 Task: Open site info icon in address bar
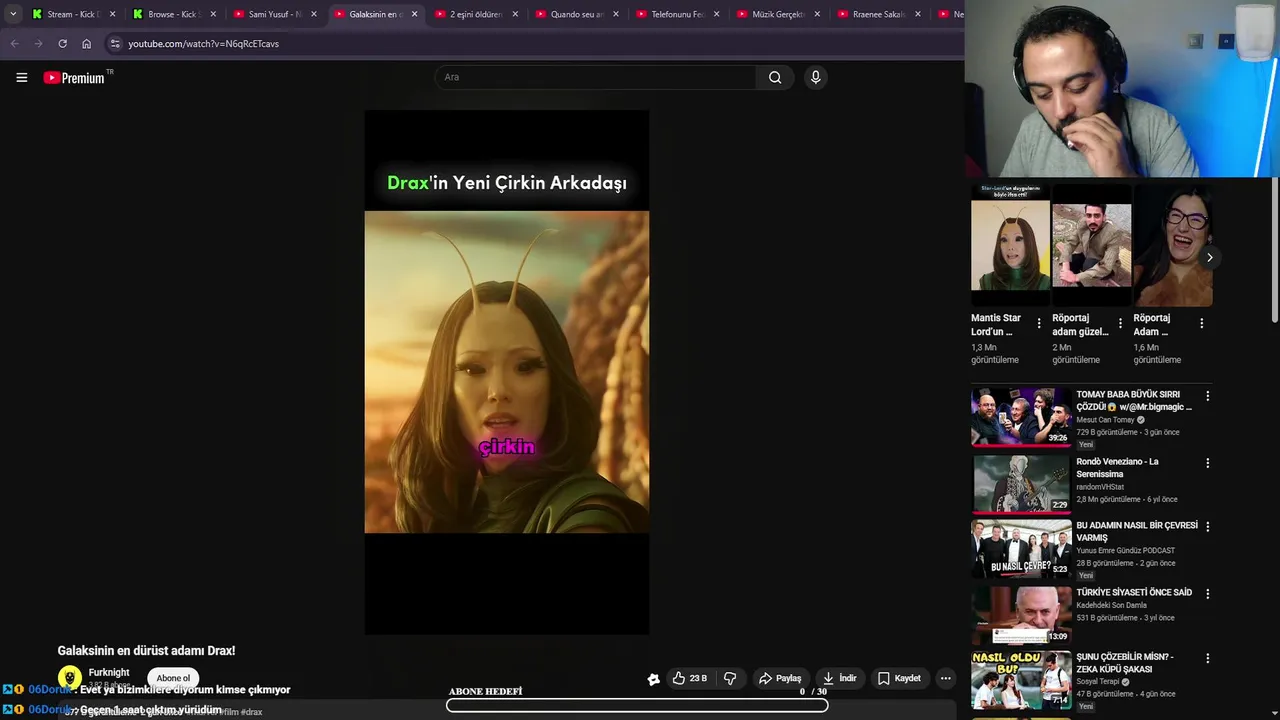[x=115, y=44]
